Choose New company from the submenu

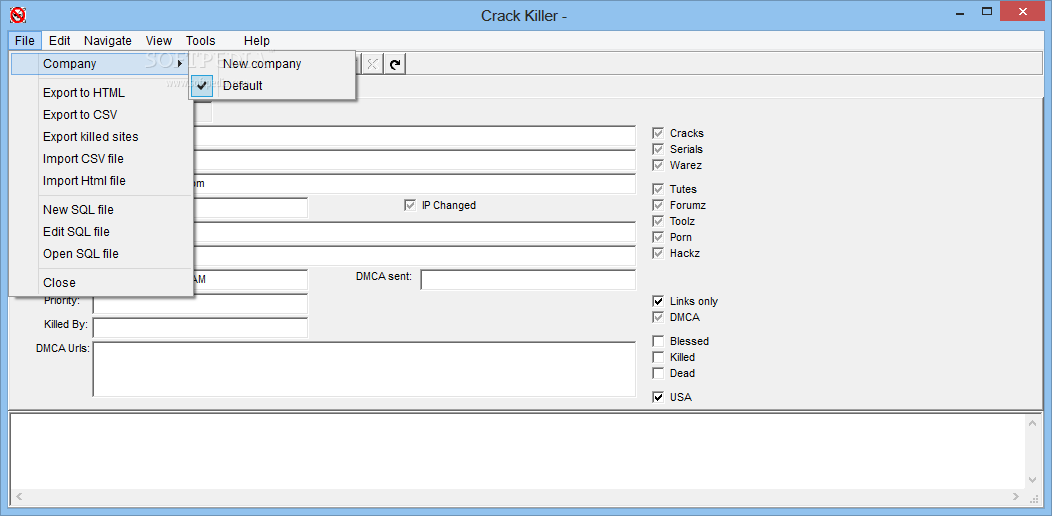tap(271, 64)
